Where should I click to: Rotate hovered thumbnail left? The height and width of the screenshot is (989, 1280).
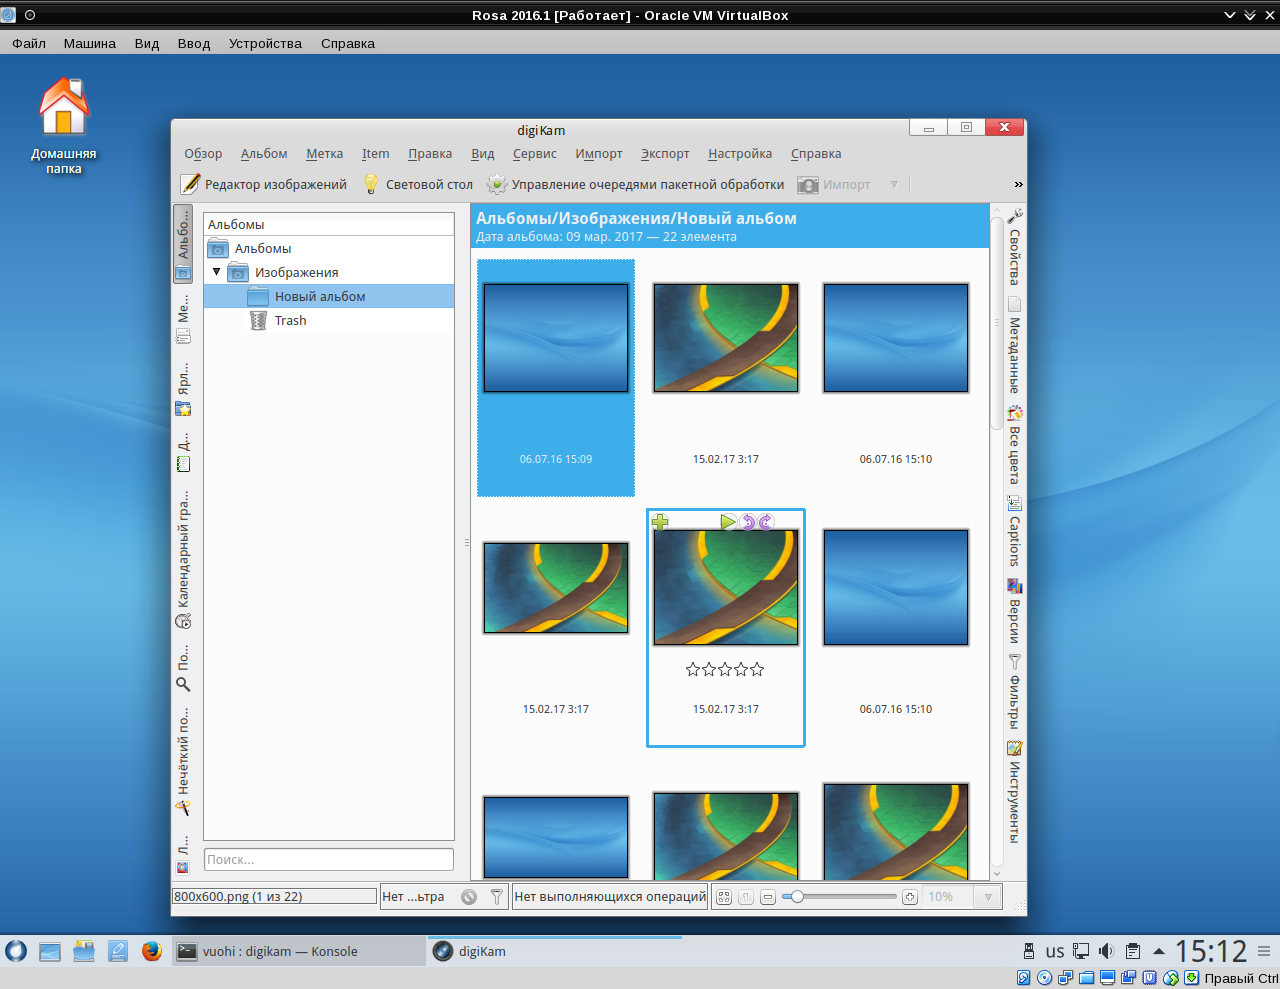coord(747,522)
